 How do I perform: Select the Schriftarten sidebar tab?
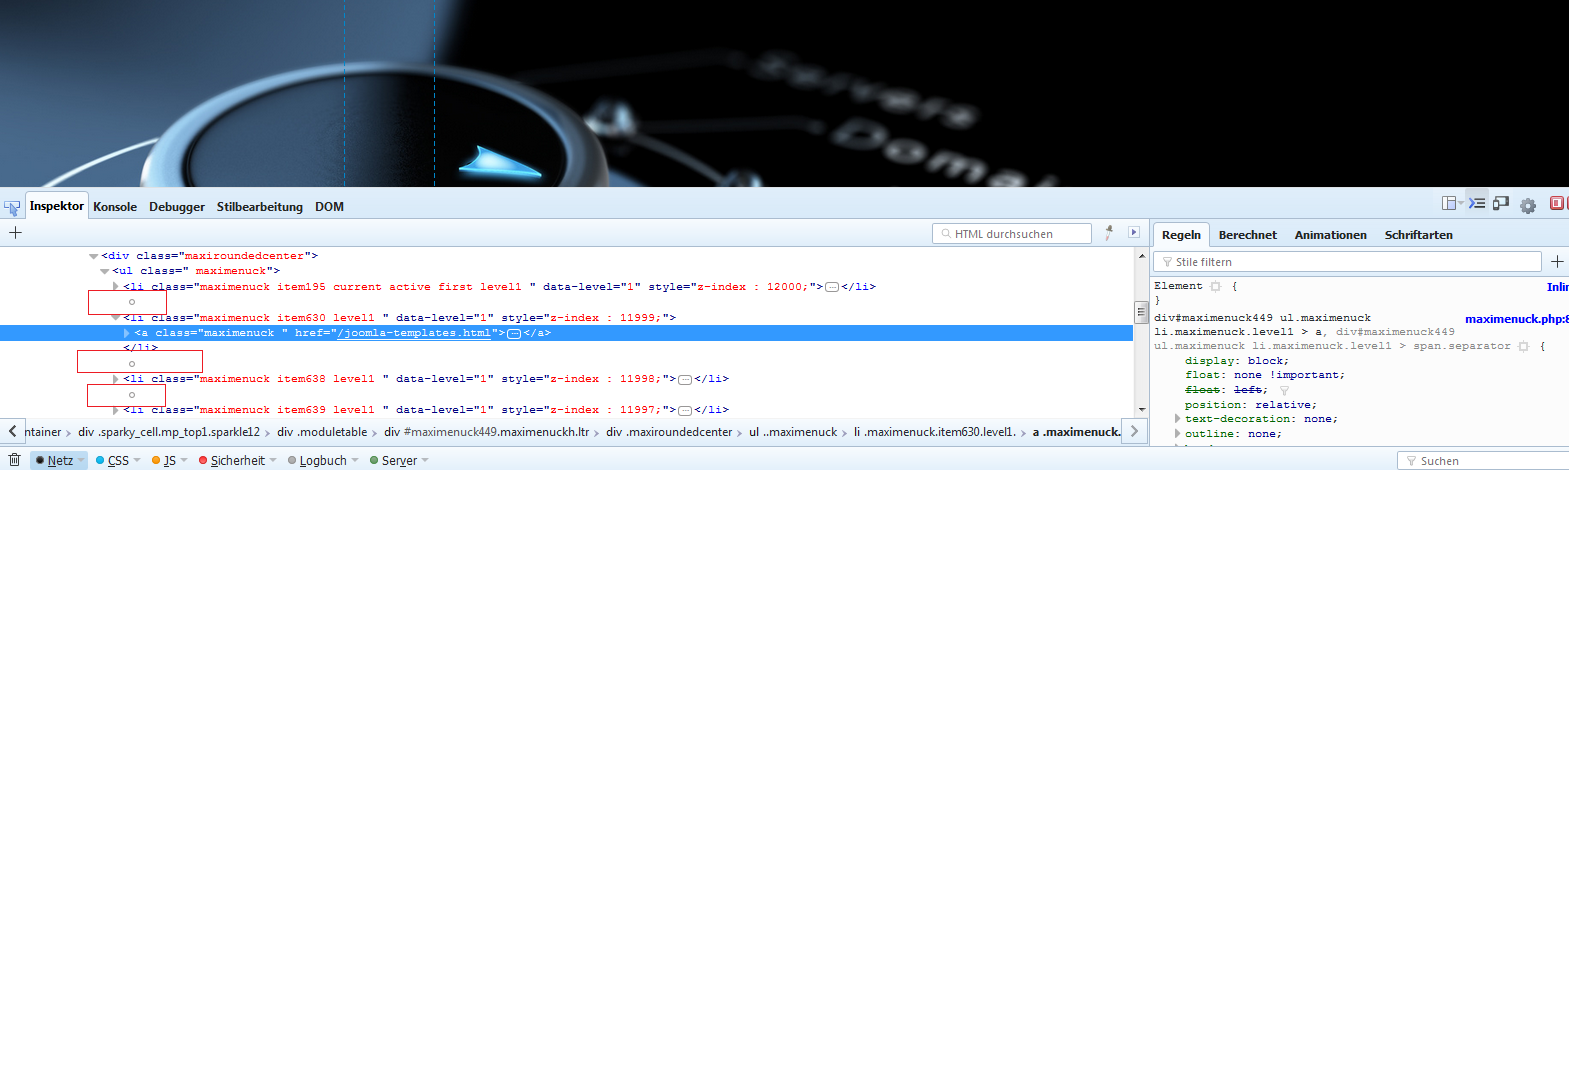(1418, 235)
